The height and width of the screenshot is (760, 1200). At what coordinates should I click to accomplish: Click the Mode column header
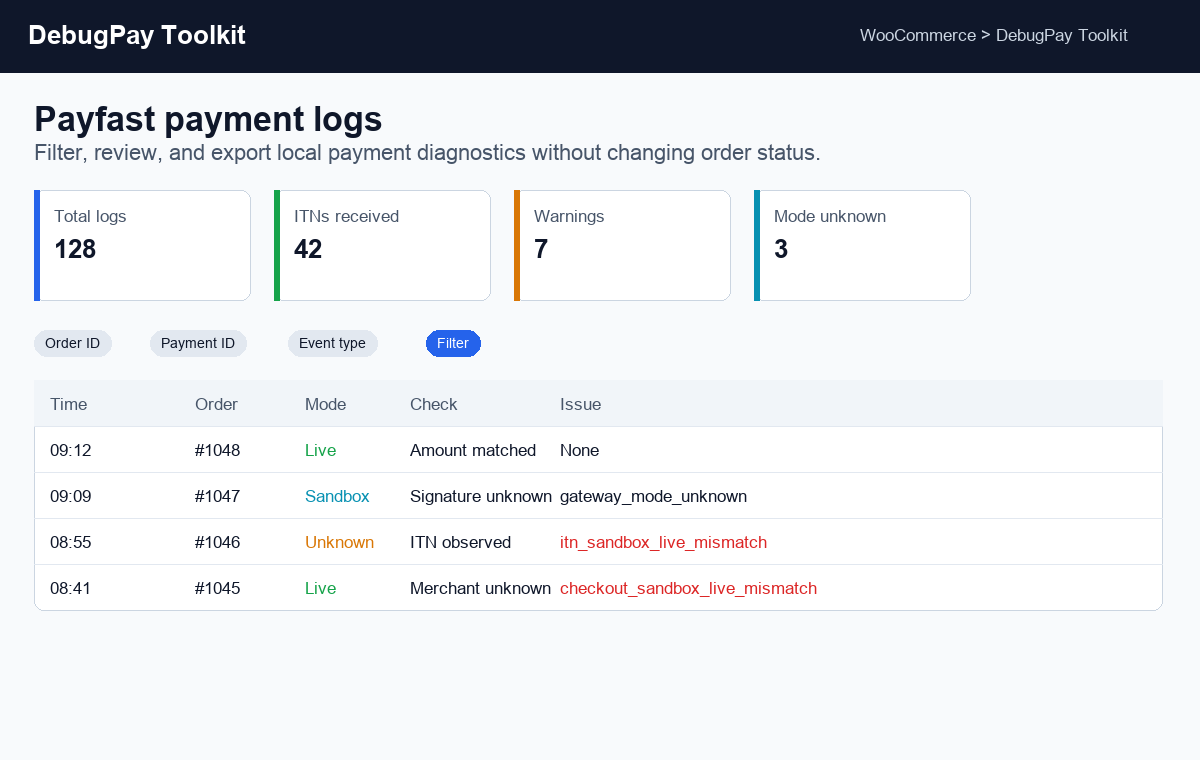pyautogui.click(x=326, y=404)
